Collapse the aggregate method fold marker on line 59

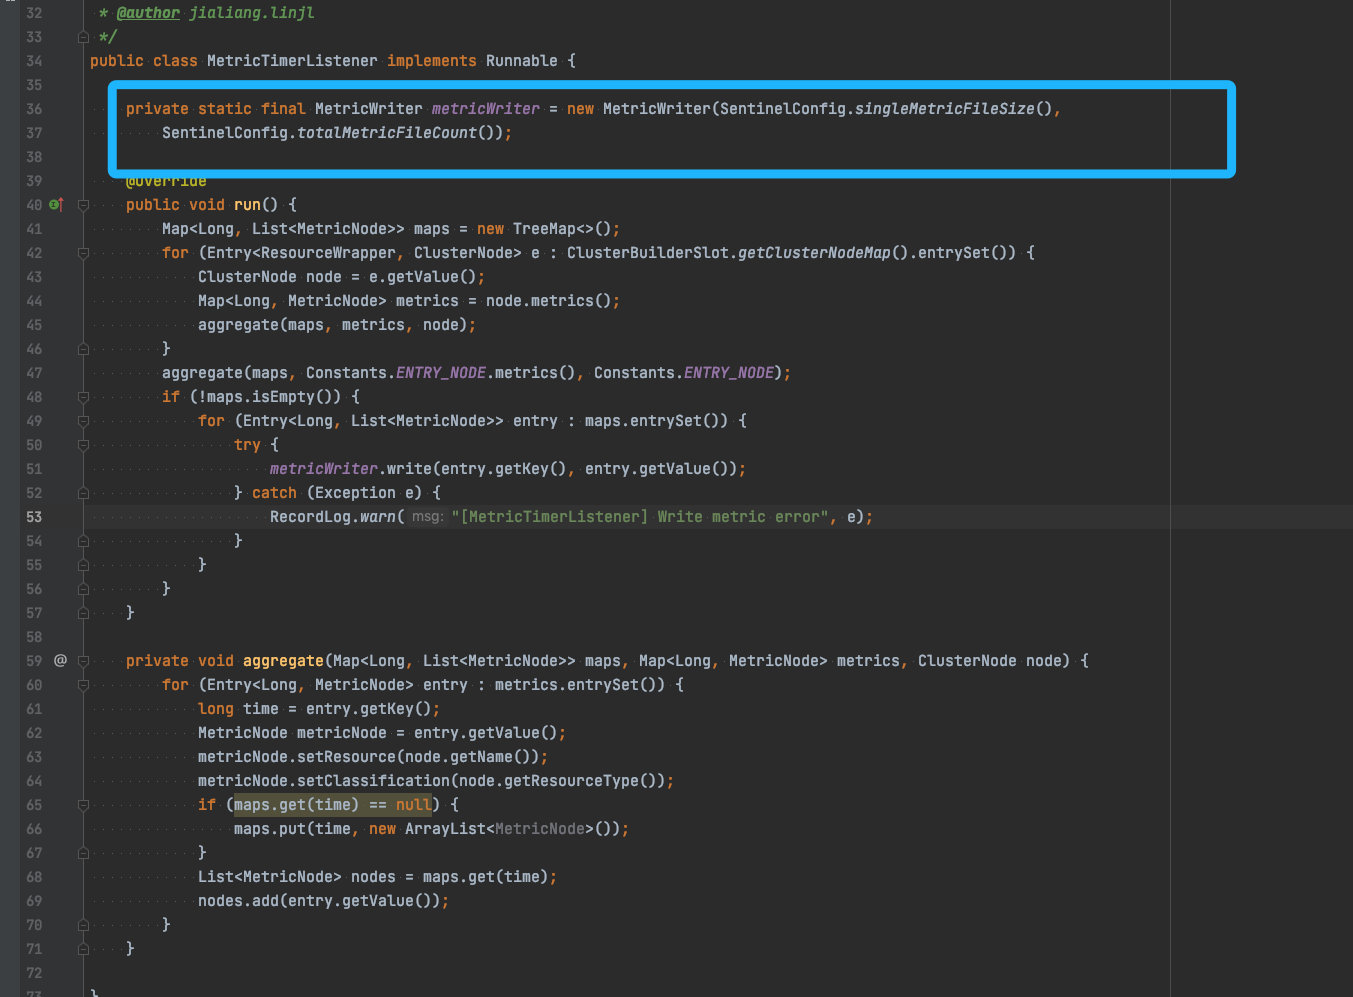84,661
